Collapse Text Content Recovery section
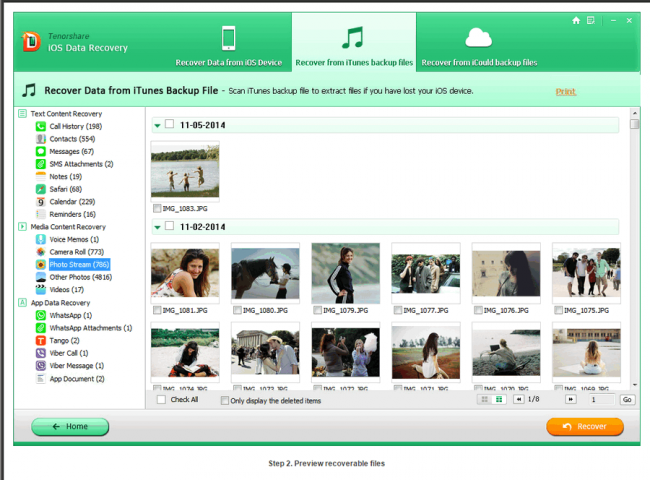Image resolution: width=650 pixels, height=480 pixels. click(22, 113)
